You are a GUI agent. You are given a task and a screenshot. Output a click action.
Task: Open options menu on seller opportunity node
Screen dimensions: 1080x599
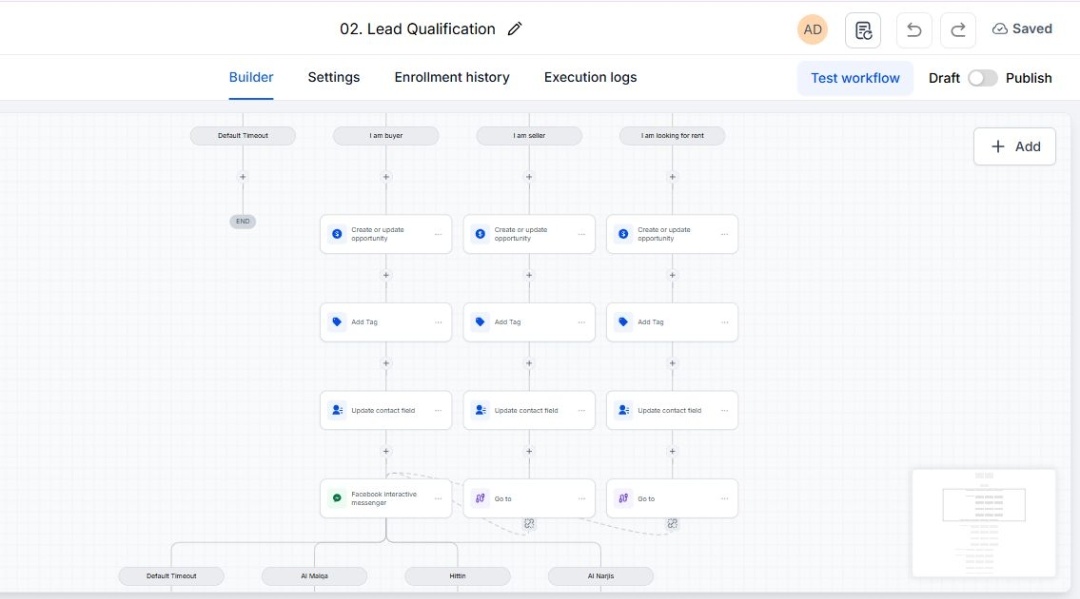pos(581,234)
